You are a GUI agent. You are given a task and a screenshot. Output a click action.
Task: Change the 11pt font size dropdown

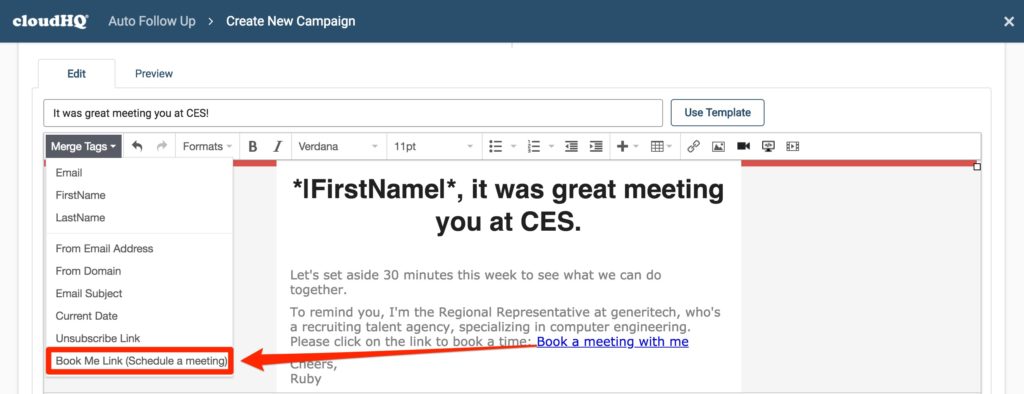click(434, 146)
